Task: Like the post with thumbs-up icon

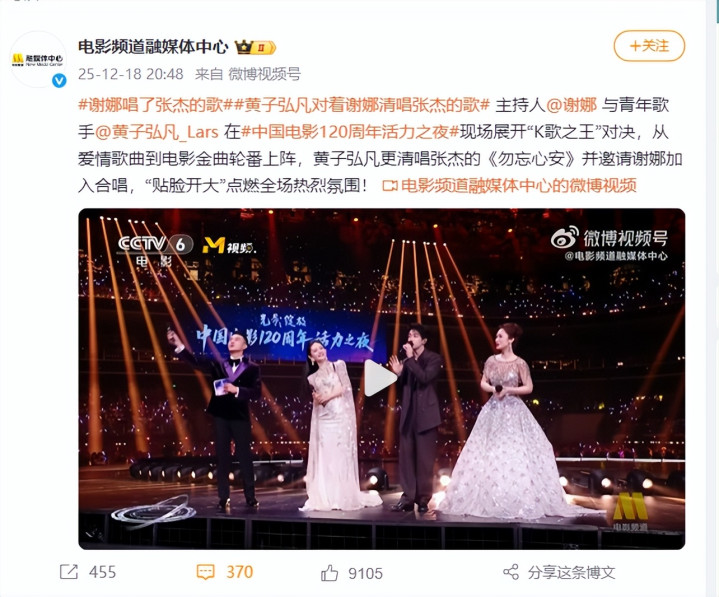Action: tap(329, 573)
